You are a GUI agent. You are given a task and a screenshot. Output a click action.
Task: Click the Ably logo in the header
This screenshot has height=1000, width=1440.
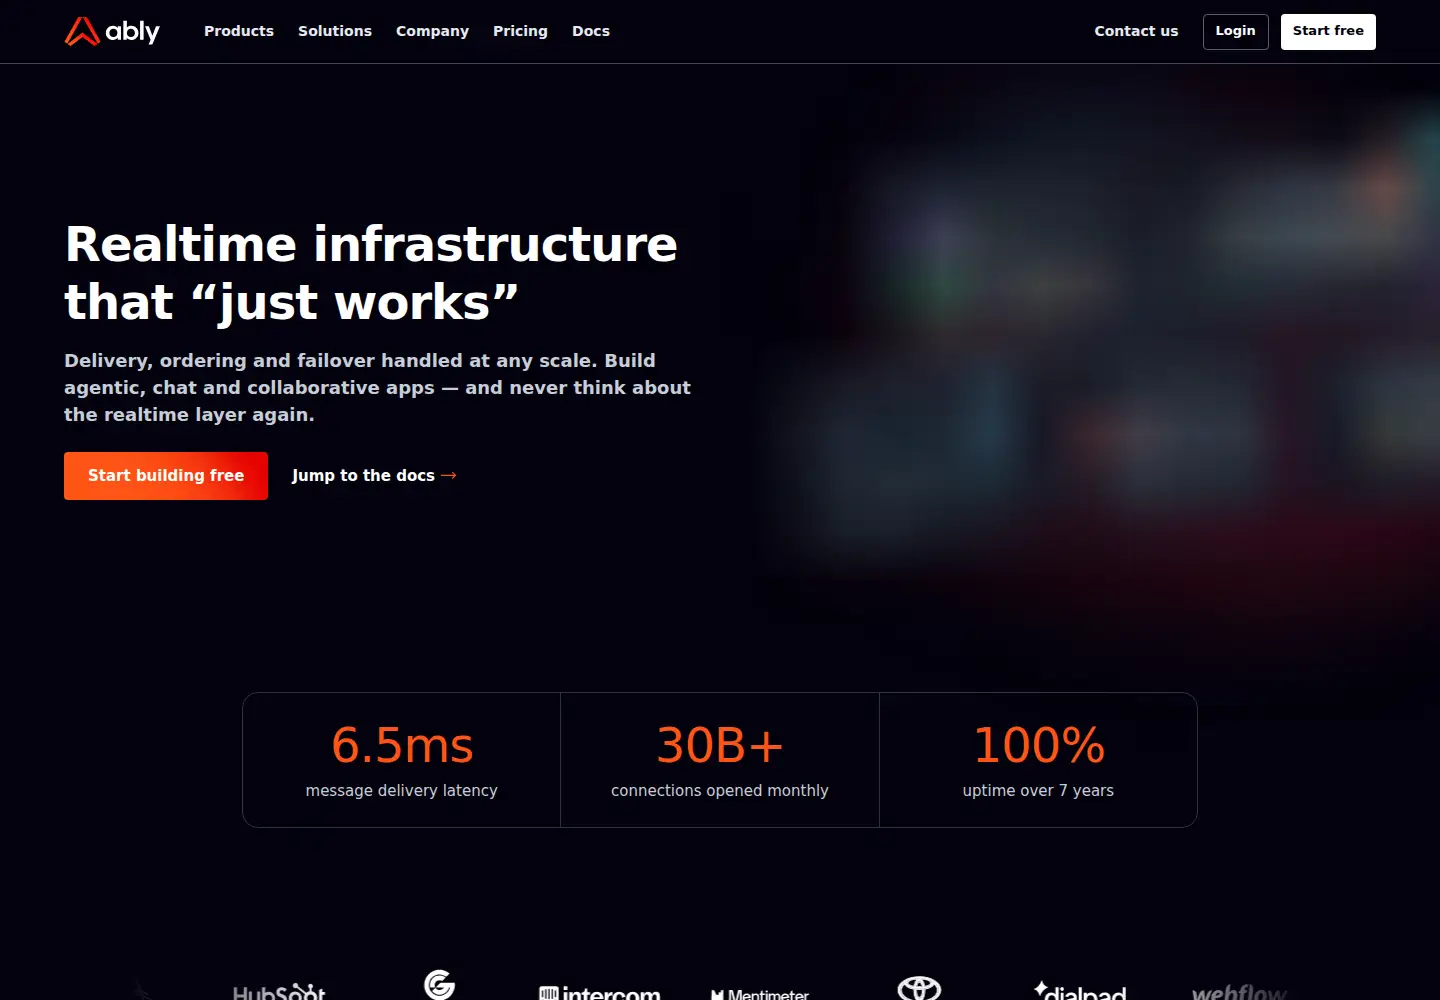(112, 31)
